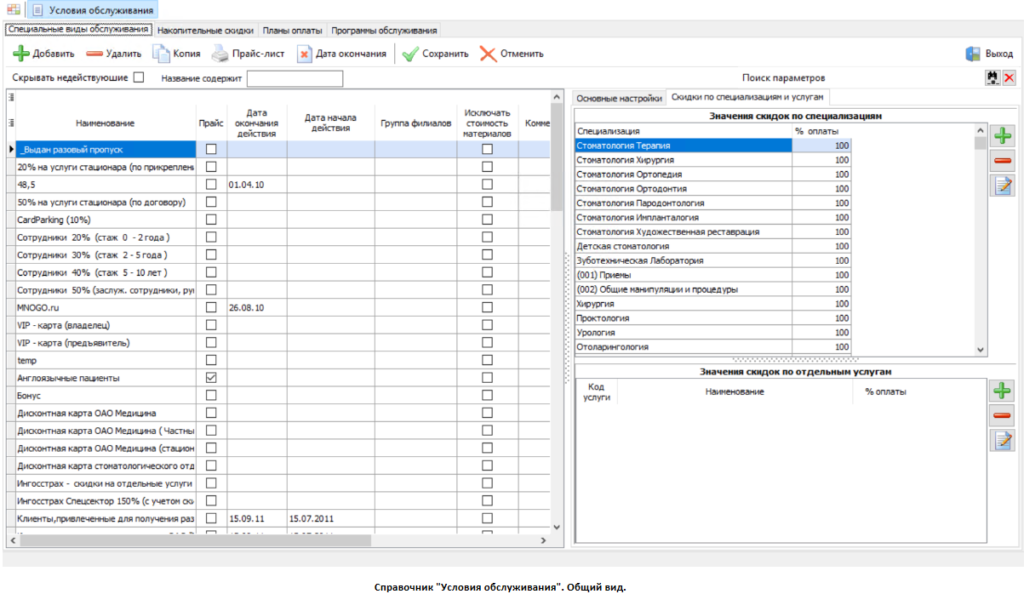Open the grid column options at the table corner
The width and height of the screenshot is (1024, 594).
coord(11,97)
